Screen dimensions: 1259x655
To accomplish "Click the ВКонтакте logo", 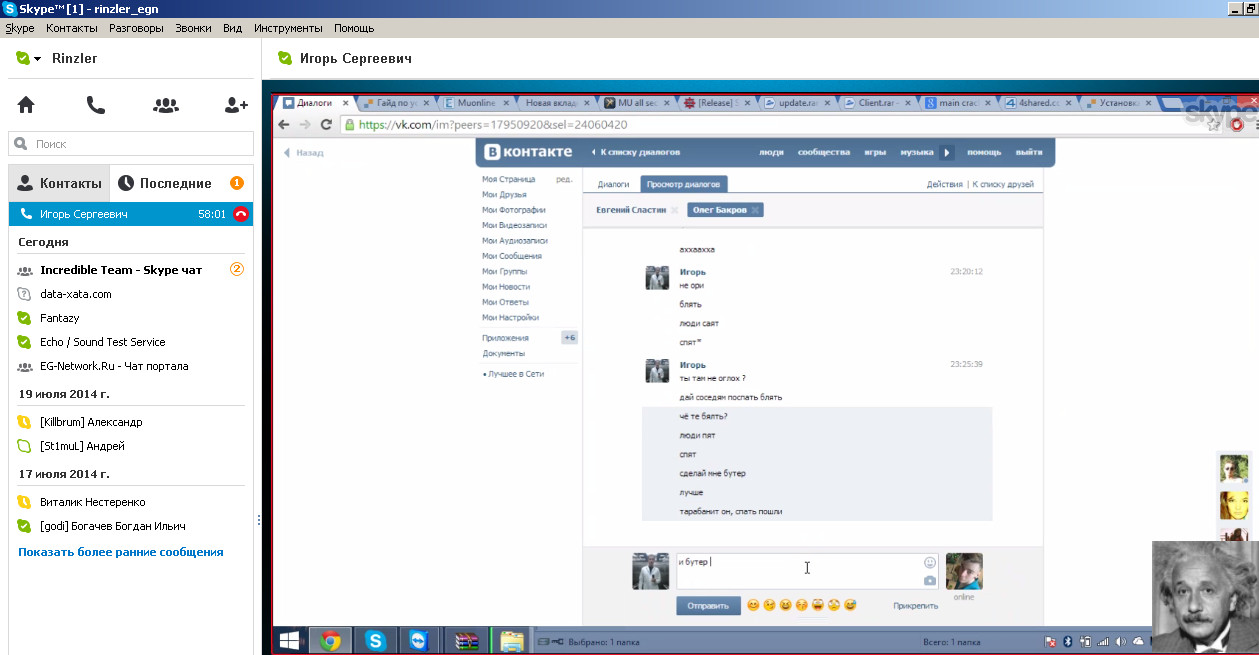I will [x=528, y=152].
